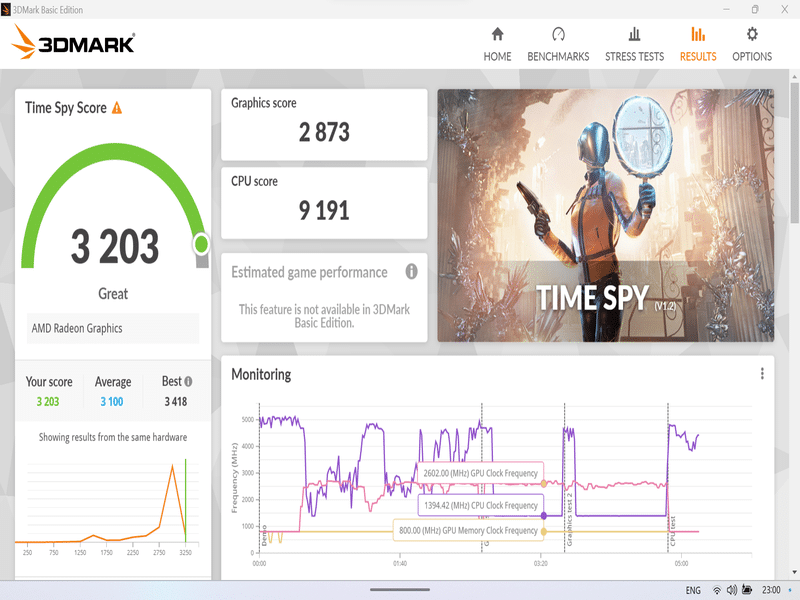Image resolution: width=800 pixels, height=600 pixels.
Task: Open the Monitoring panel three-dot menu
Action: click(762, 374)
